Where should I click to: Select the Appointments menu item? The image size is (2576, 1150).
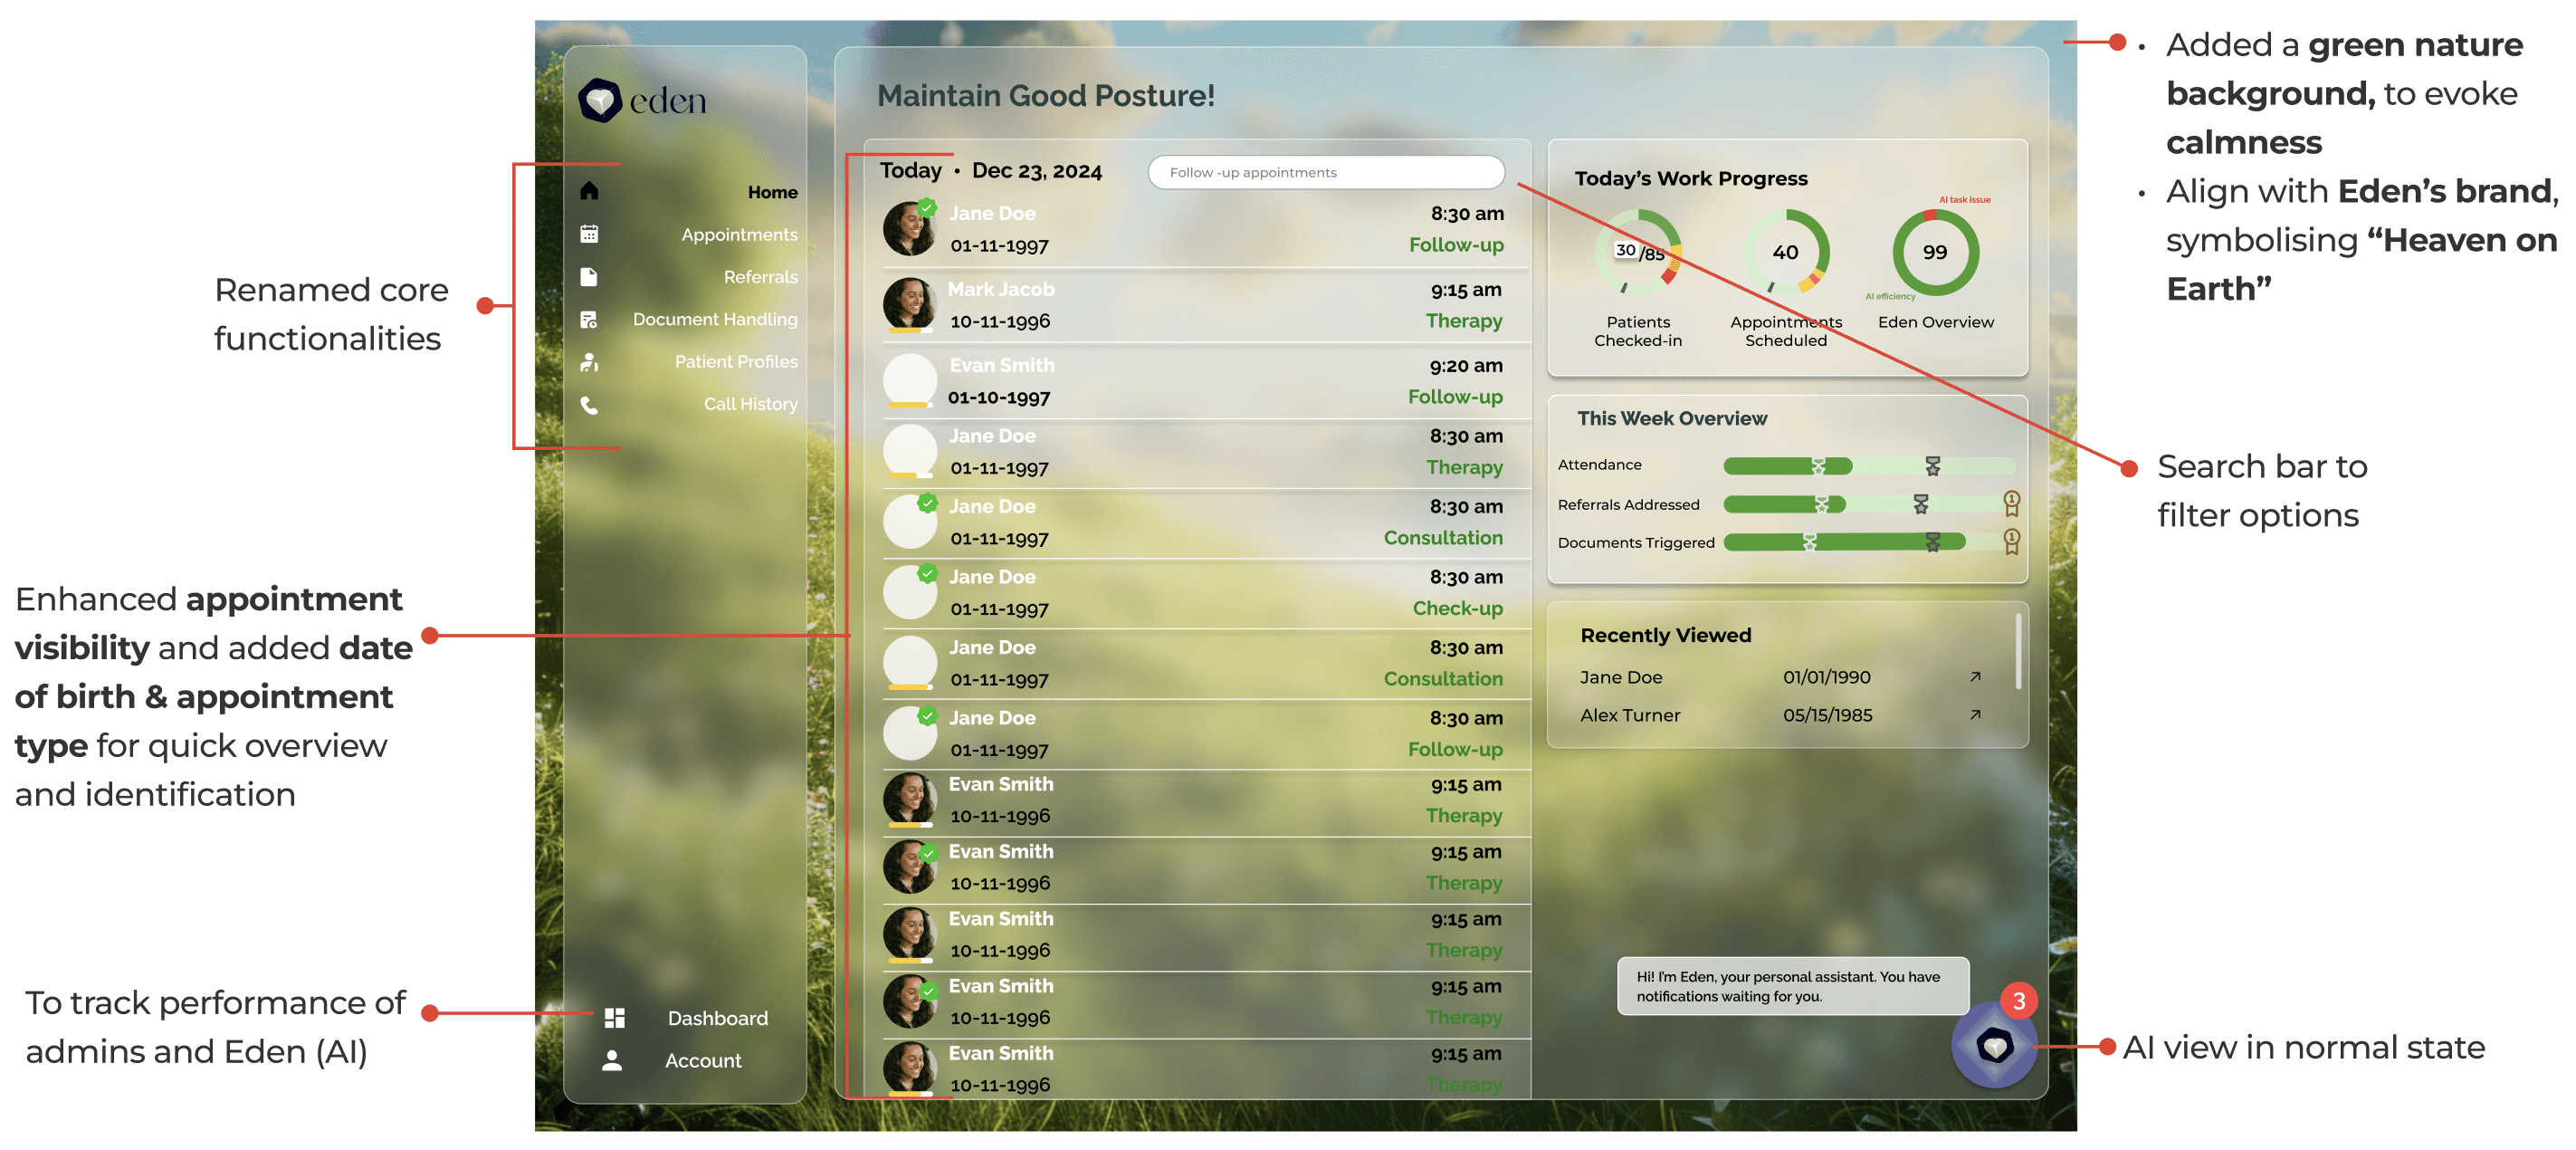tap(739, 234)
